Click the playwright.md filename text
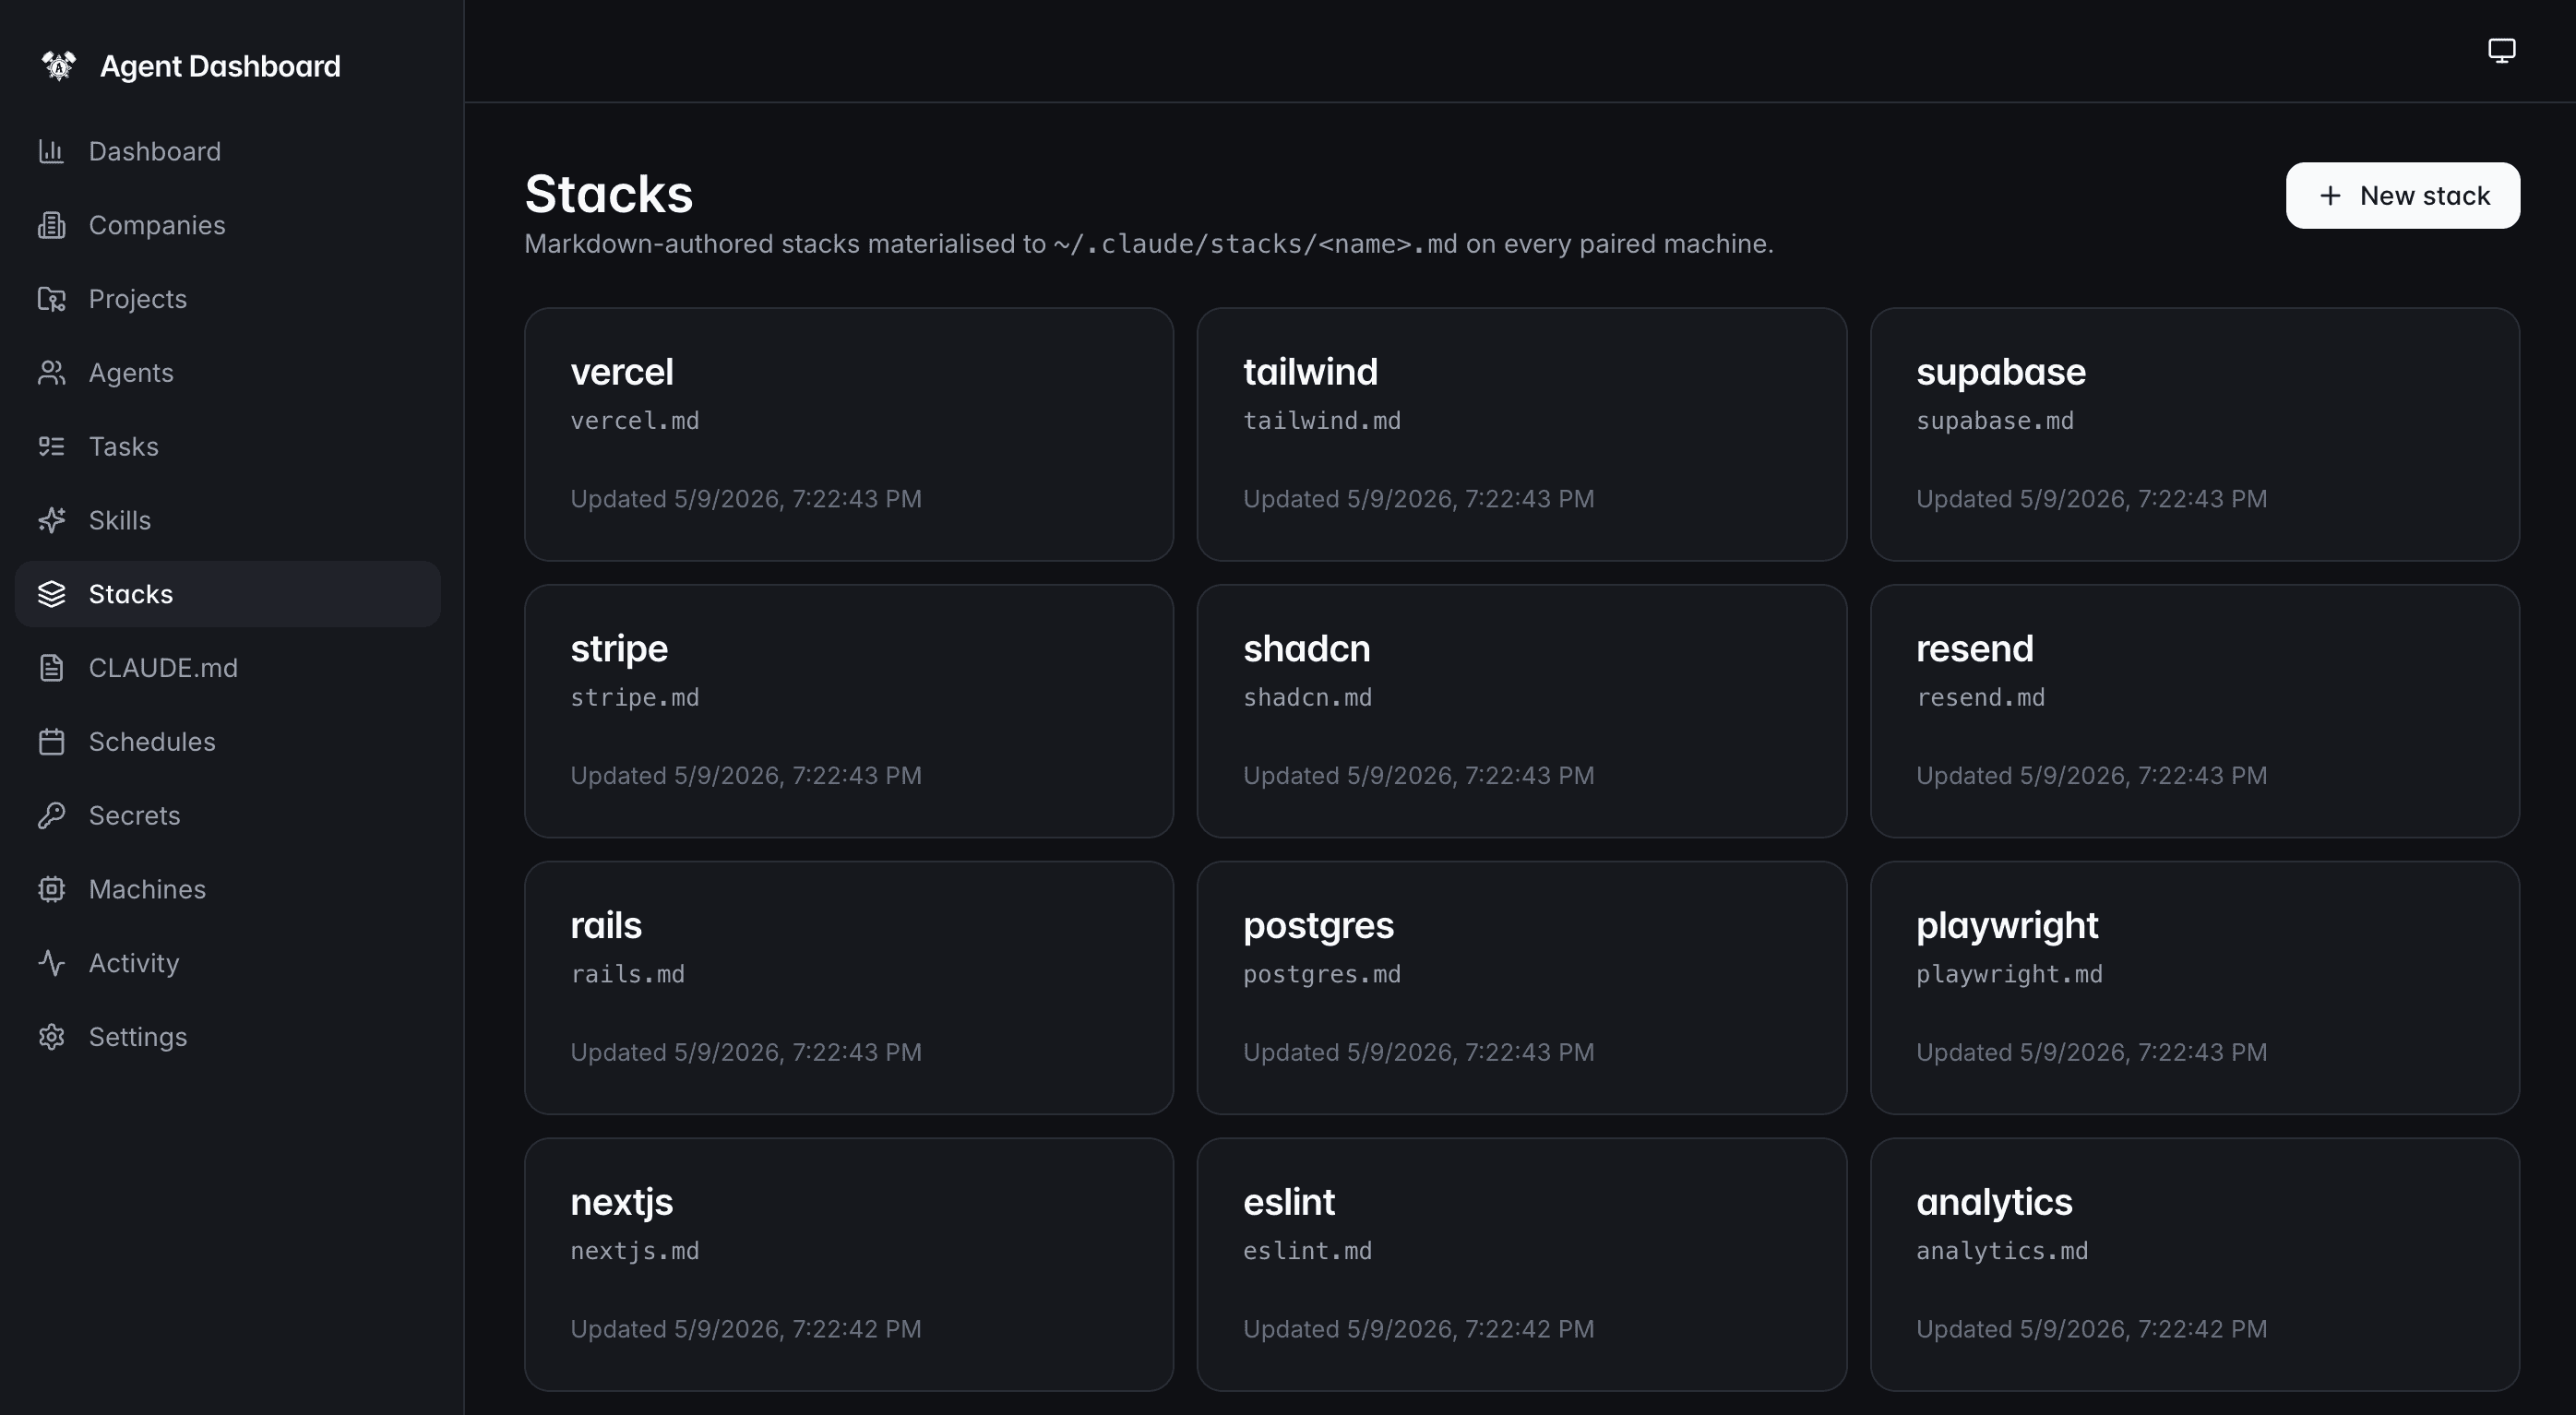The width and height of the screenshot is (2576, 1415). (2009, 974)
